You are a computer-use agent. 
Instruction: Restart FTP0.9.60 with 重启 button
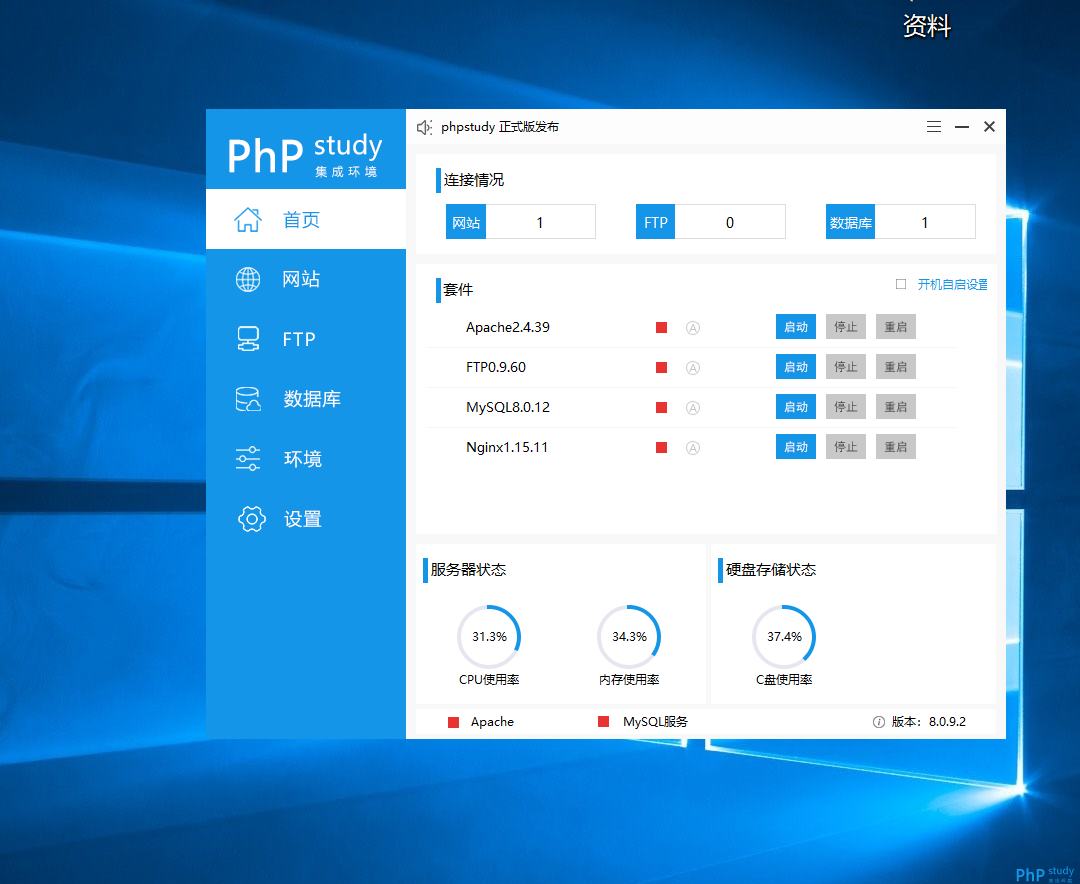(x=895, y=367)
